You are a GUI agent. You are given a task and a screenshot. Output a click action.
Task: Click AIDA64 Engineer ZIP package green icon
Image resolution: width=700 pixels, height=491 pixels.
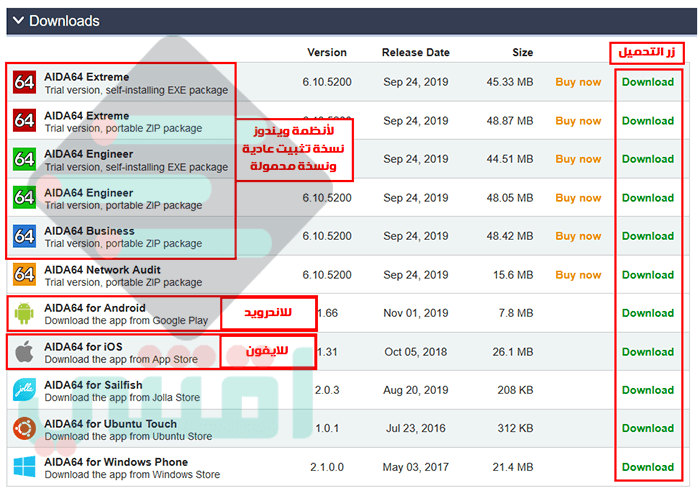[24, 198]
